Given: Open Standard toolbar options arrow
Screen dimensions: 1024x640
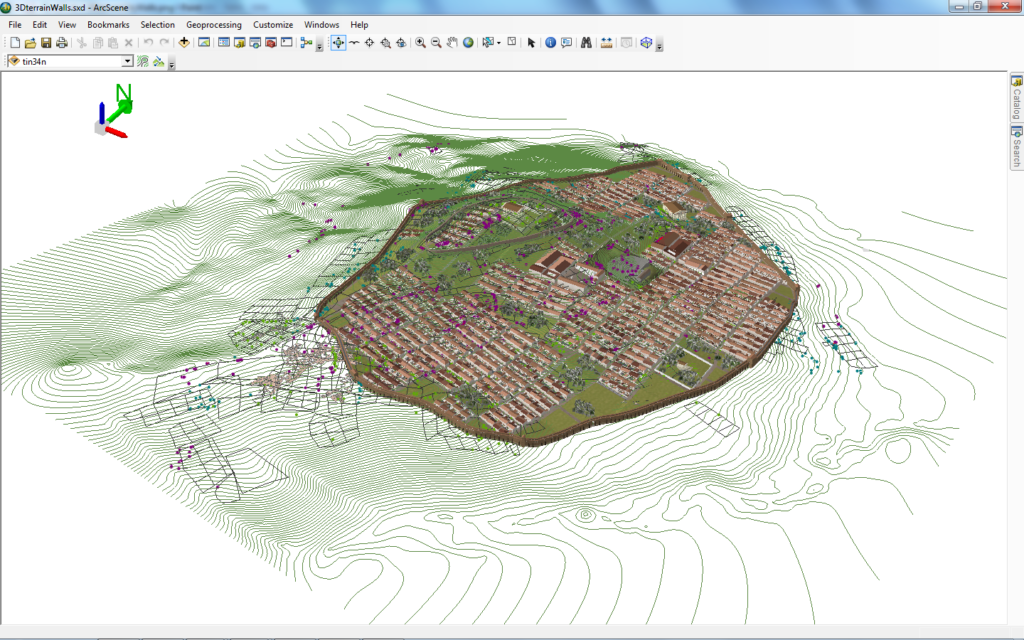Looking at the screenshot, I should pyautogui.click(x=319, y=45).
